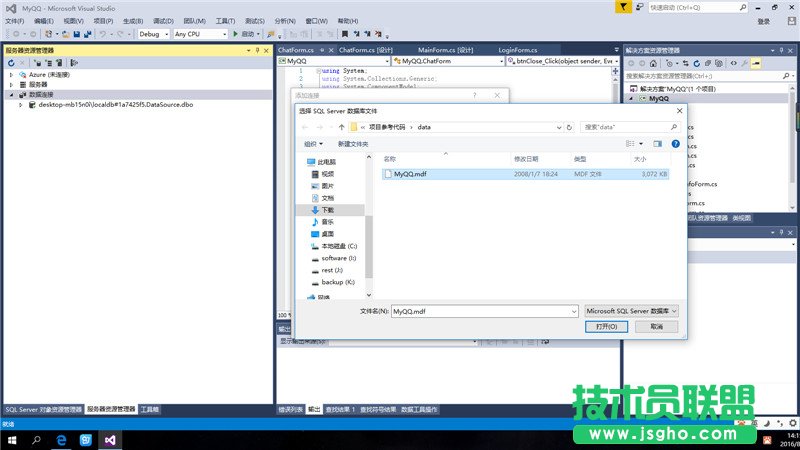800x450 pixels.
Task: Click the Save All icon in the toolbar
Action: click(87, 34)
